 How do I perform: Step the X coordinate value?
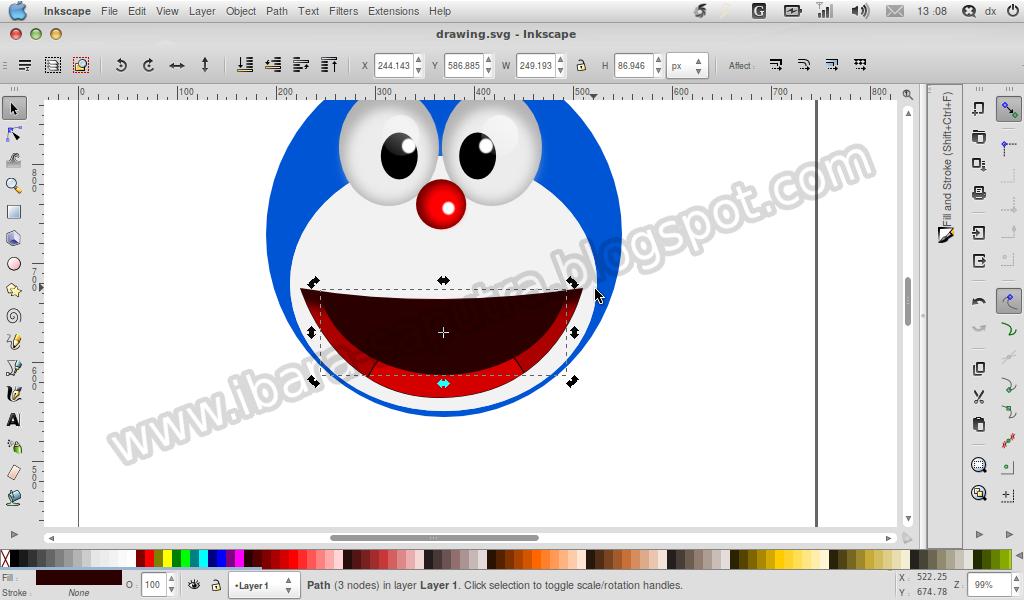(419, 65)
